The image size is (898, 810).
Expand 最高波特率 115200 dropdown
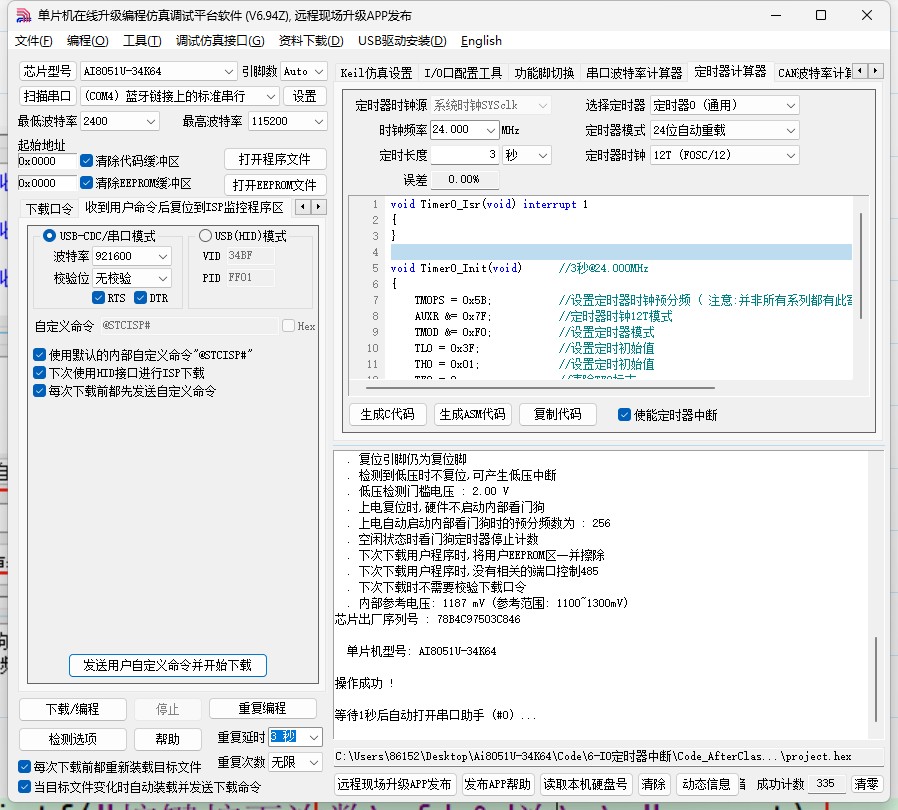(x=319, y=121)
